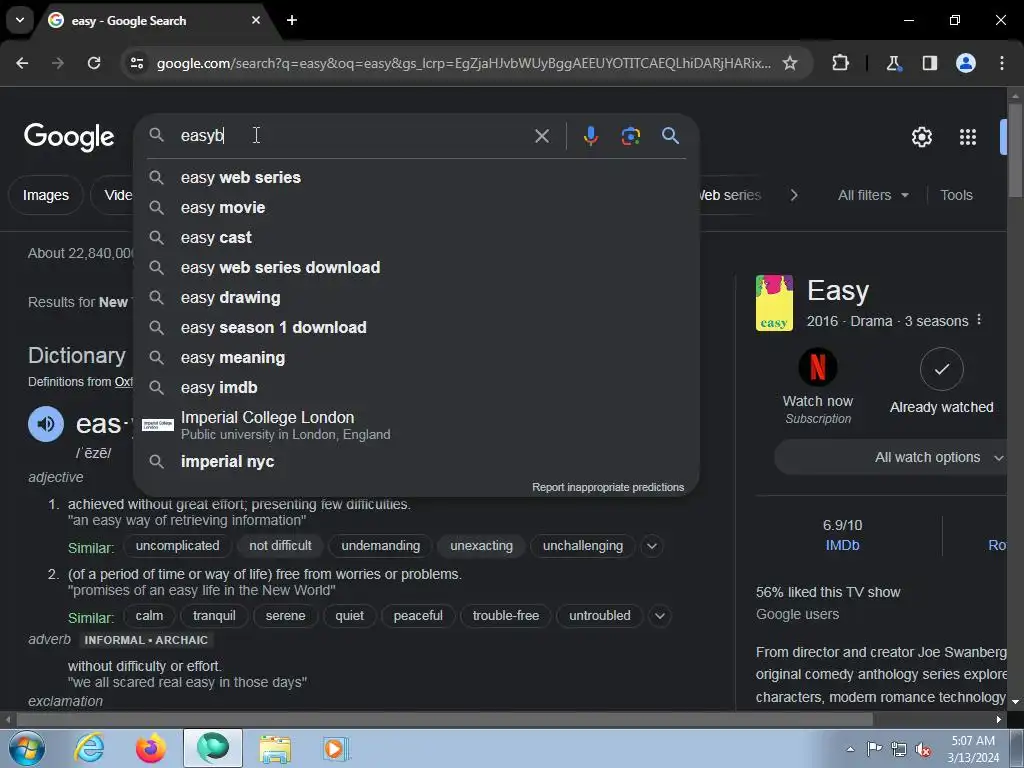The image size is (1024, 768).
Task: Open the Chrome extensions puzzle icon
Action: point(840,63)
